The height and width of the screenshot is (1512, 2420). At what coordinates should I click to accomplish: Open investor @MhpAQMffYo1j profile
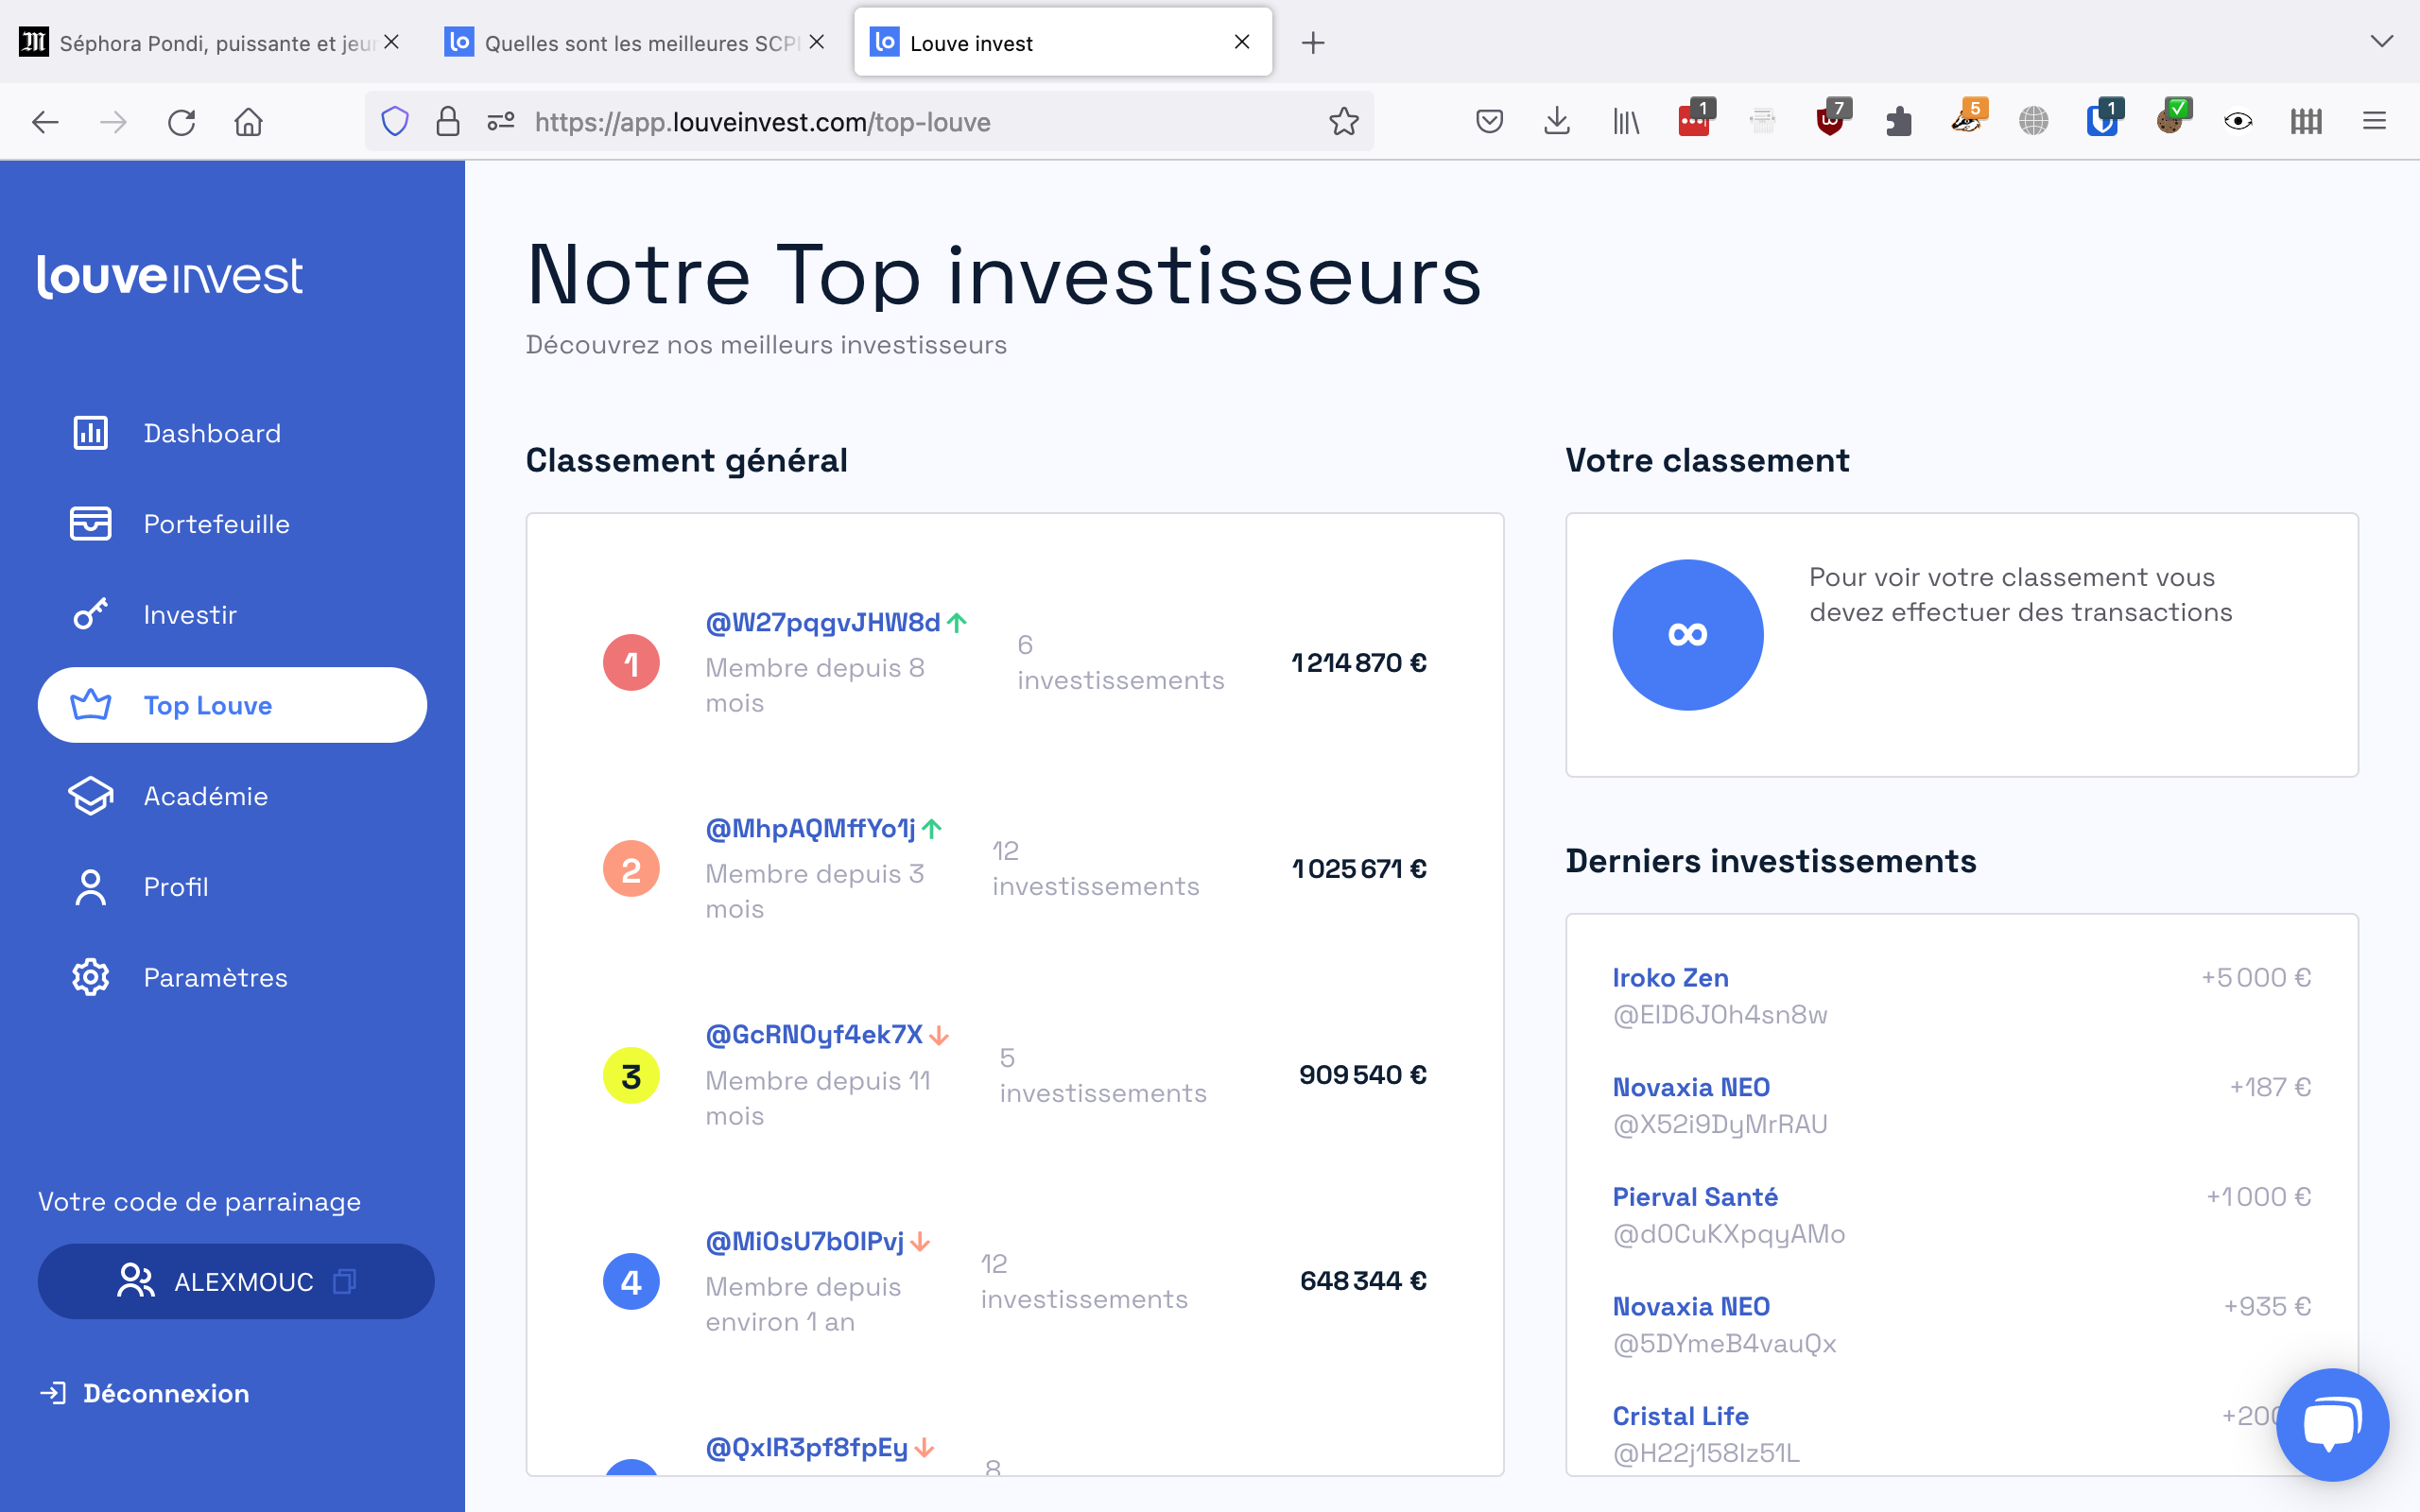tap(810, 828)
